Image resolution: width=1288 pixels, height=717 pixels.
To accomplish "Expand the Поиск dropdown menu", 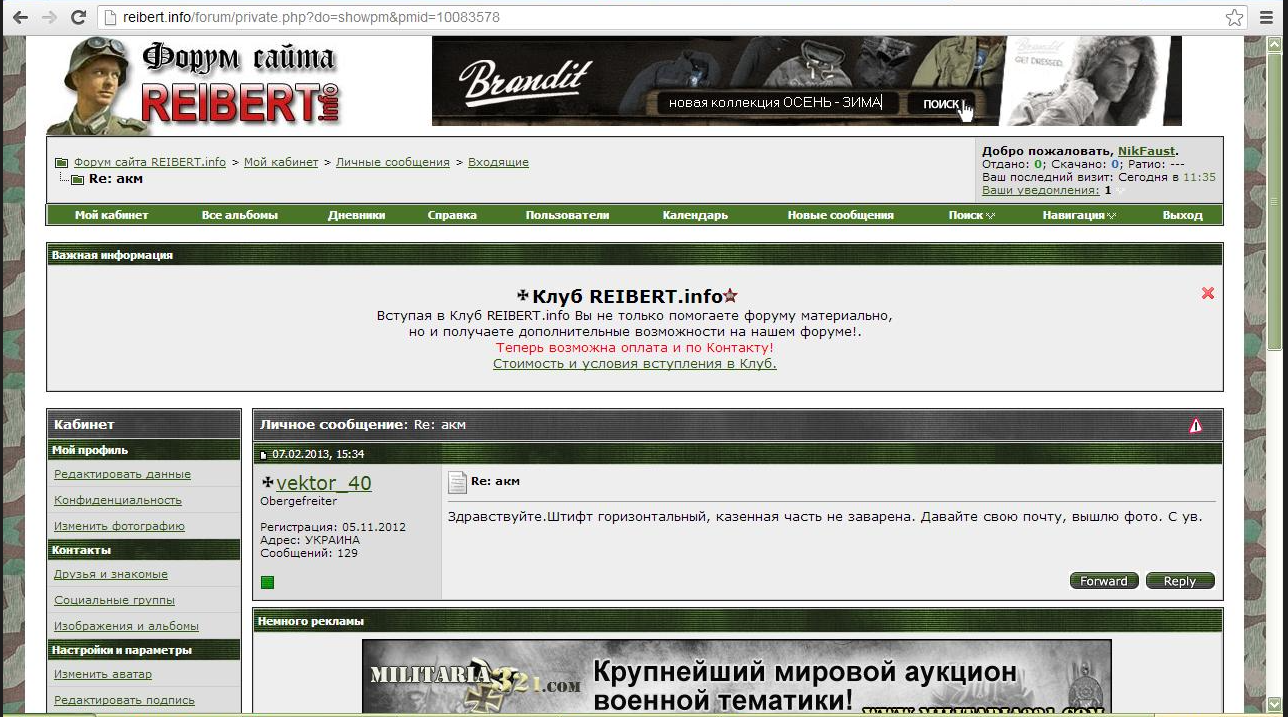I will tap(972, 215).
